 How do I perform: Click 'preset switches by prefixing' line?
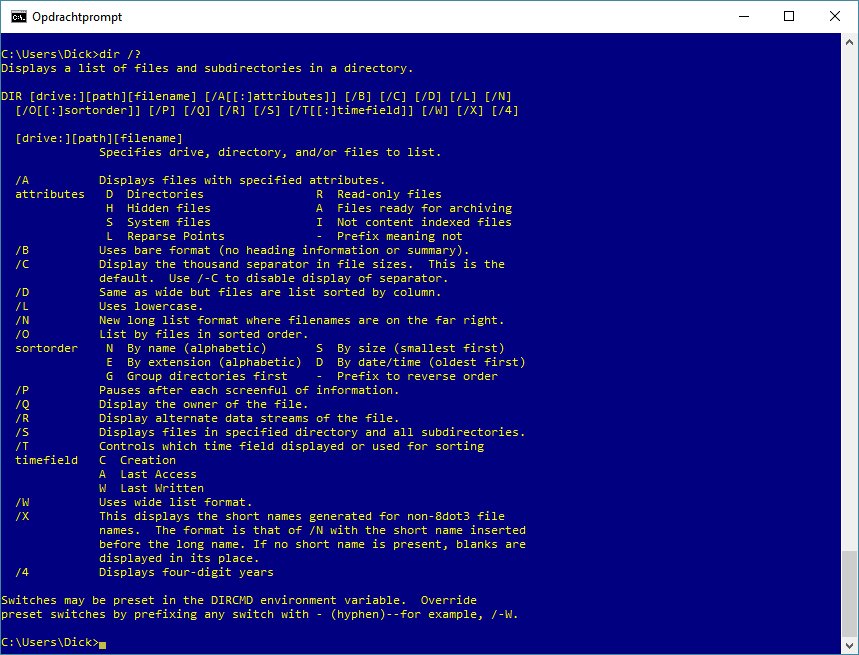point(260,614)
